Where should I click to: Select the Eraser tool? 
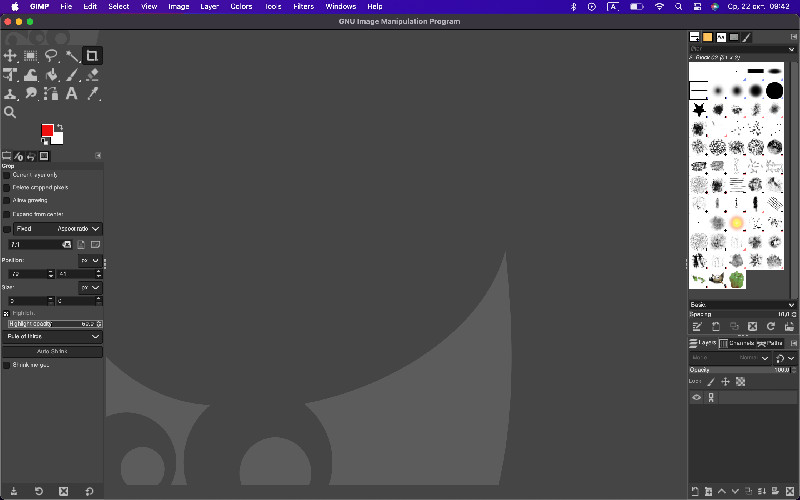[92, 74]
